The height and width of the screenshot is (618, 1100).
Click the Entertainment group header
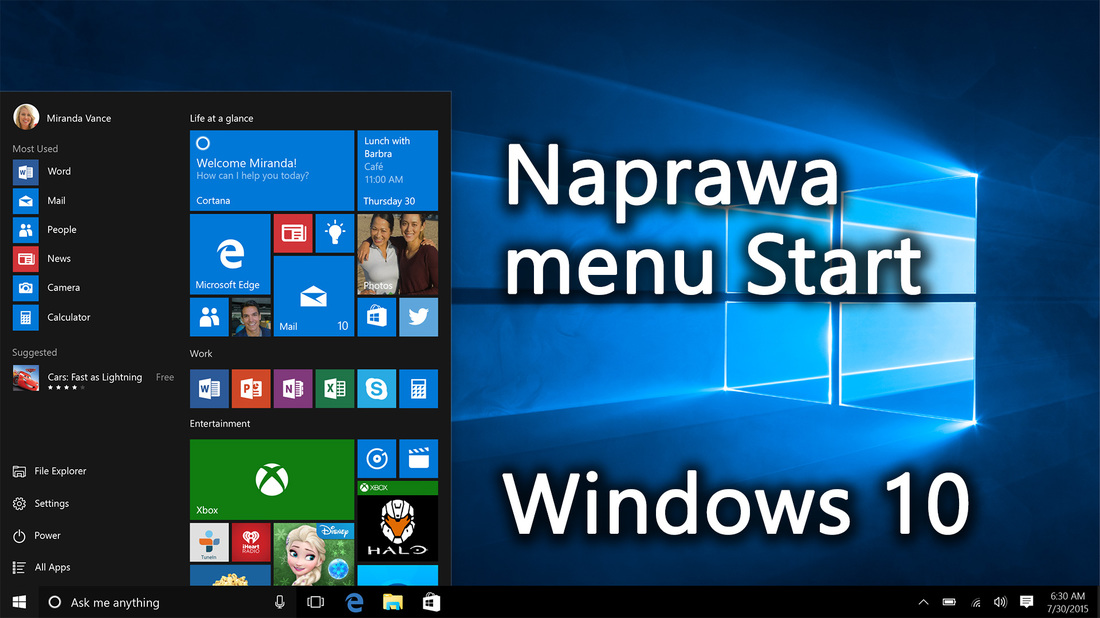(220, 424)
